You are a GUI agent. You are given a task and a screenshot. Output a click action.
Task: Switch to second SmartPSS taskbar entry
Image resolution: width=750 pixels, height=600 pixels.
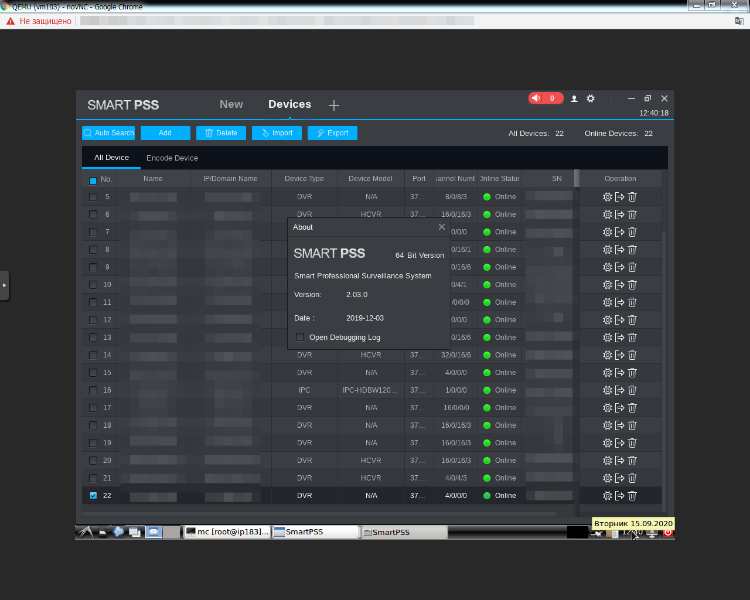point(404,532)
